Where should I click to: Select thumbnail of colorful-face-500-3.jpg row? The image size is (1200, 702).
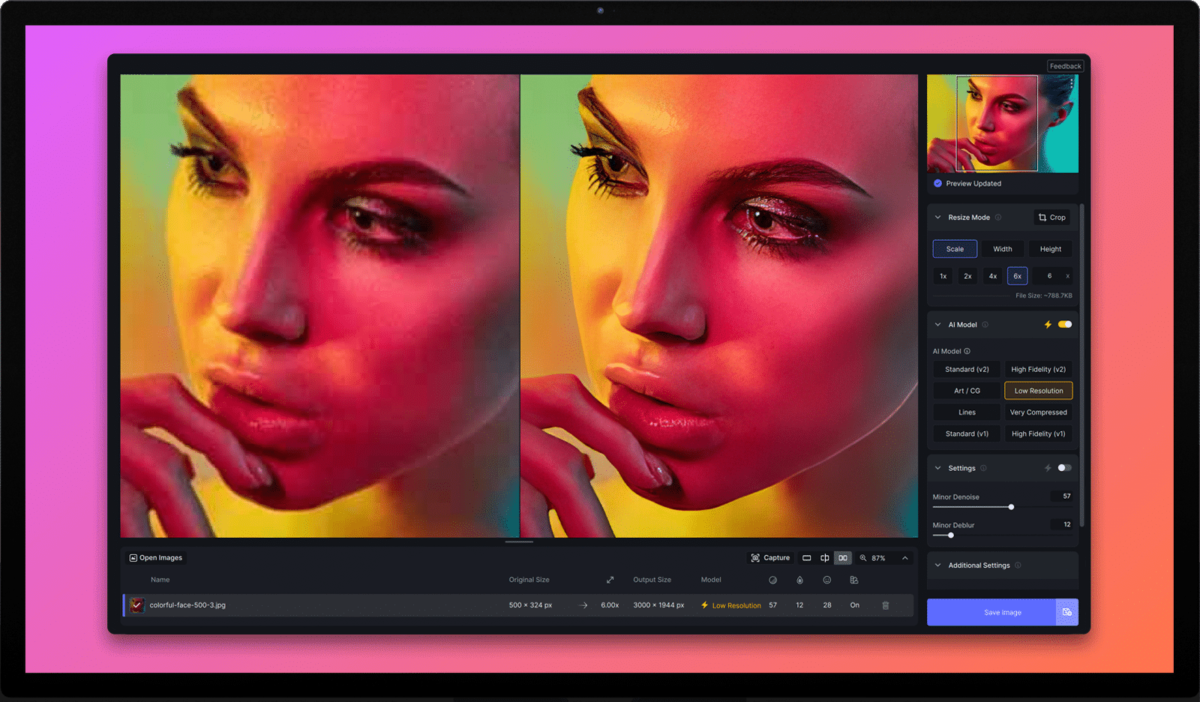tap(137, 605)
